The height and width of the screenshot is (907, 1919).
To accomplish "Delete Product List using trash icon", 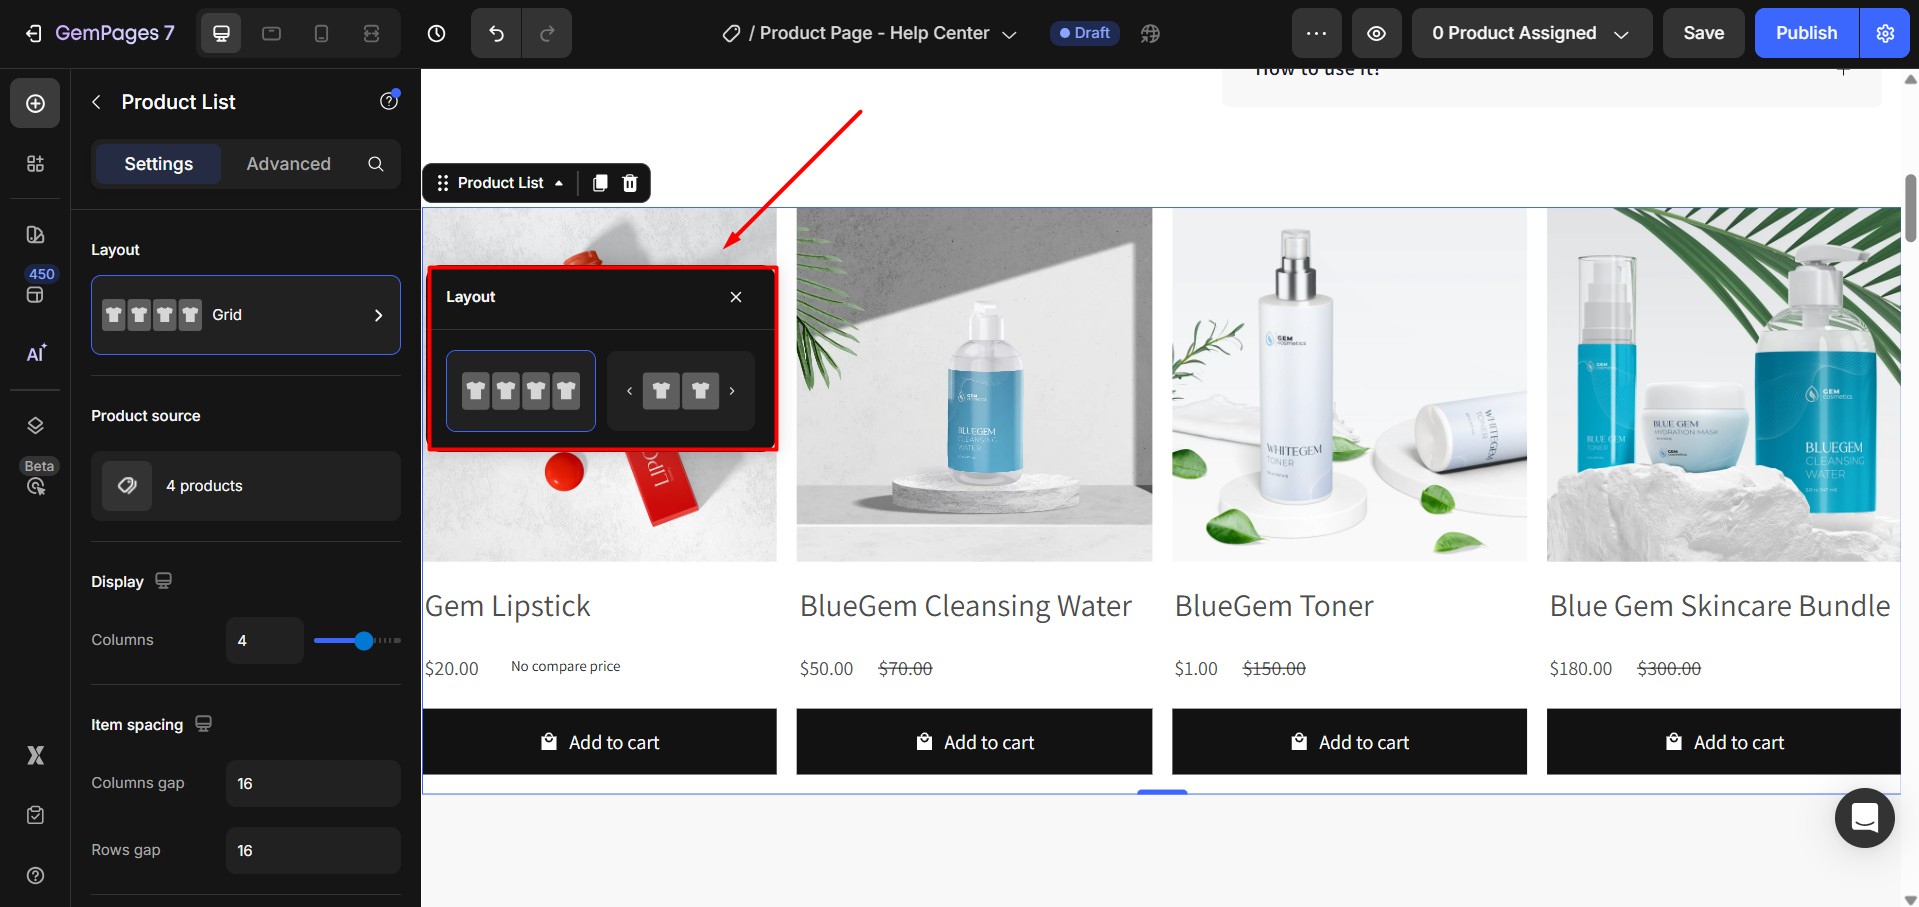I will pyautogui.click(x=629, y=183).
